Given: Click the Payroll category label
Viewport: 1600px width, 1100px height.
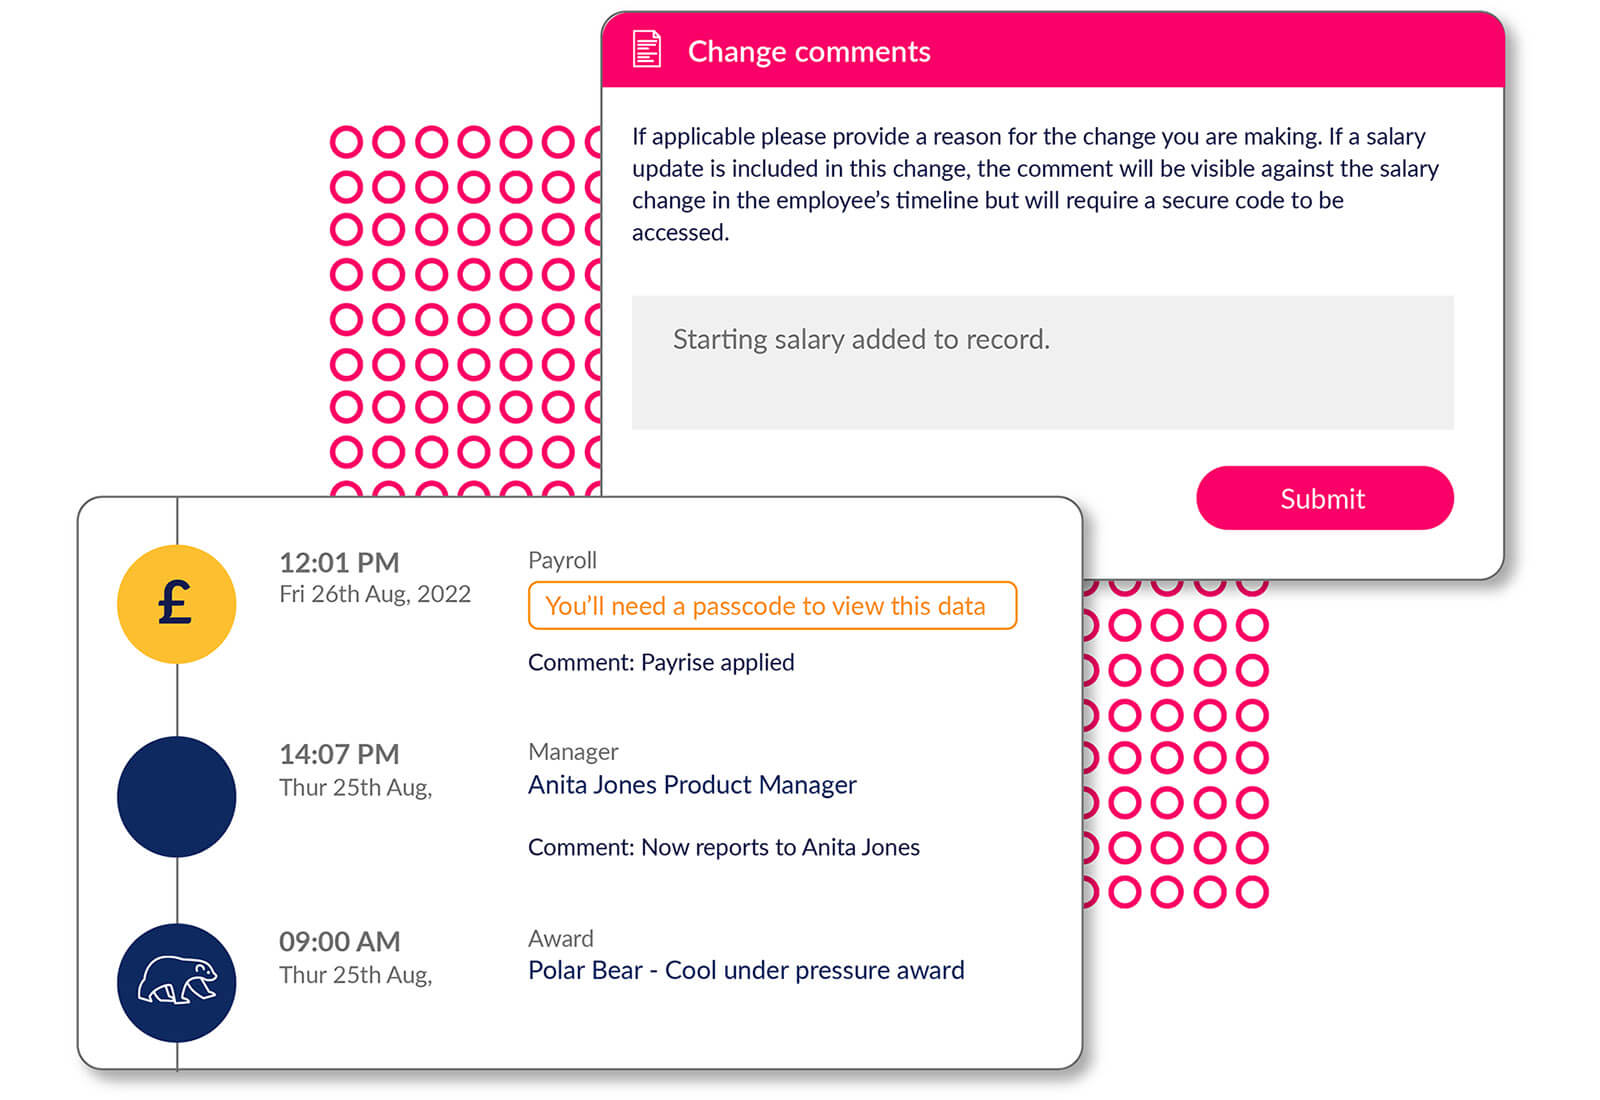Looking at the screenshot, I should [562, 560].
